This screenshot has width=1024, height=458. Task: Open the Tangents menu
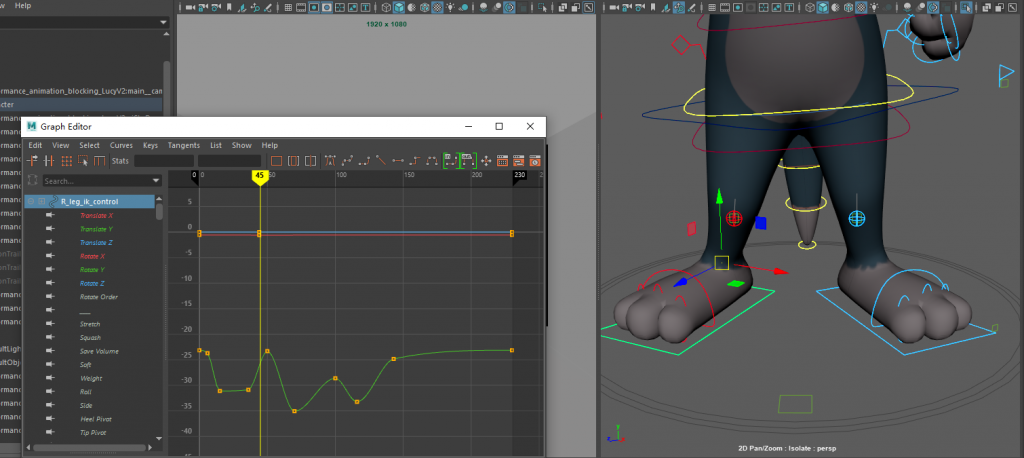pos(184,145)
